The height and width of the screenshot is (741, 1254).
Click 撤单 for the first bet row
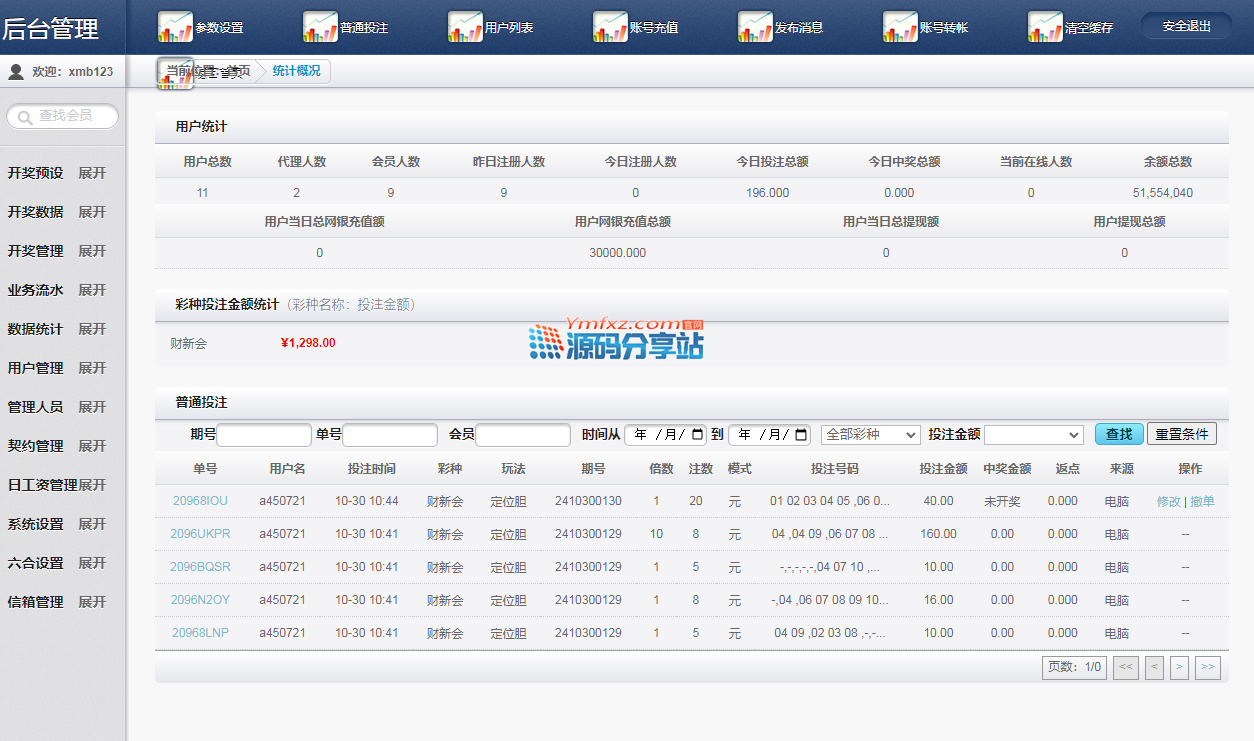(x=1202, y=501)
